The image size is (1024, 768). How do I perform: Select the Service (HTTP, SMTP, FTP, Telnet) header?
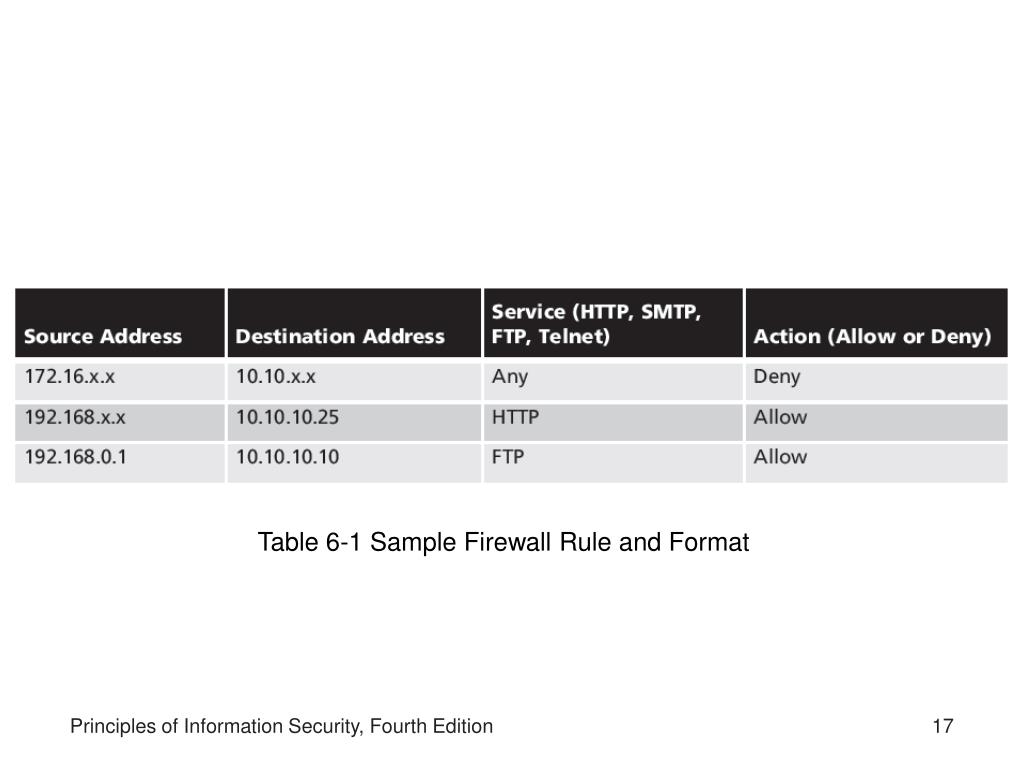pos(613,323)
